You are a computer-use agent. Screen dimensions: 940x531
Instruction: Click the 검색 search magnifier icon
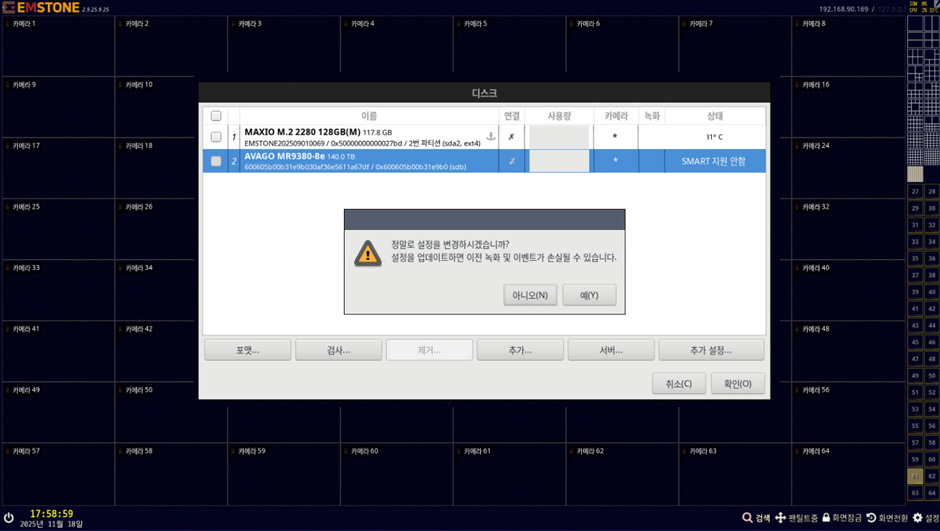(747, 518)
